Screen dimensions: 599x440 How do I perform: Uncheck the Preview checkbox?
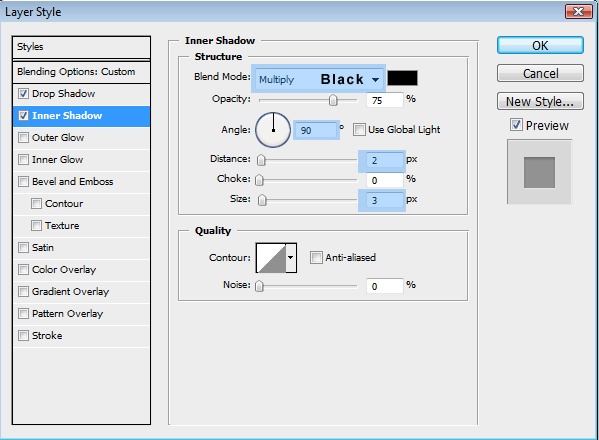516,125
